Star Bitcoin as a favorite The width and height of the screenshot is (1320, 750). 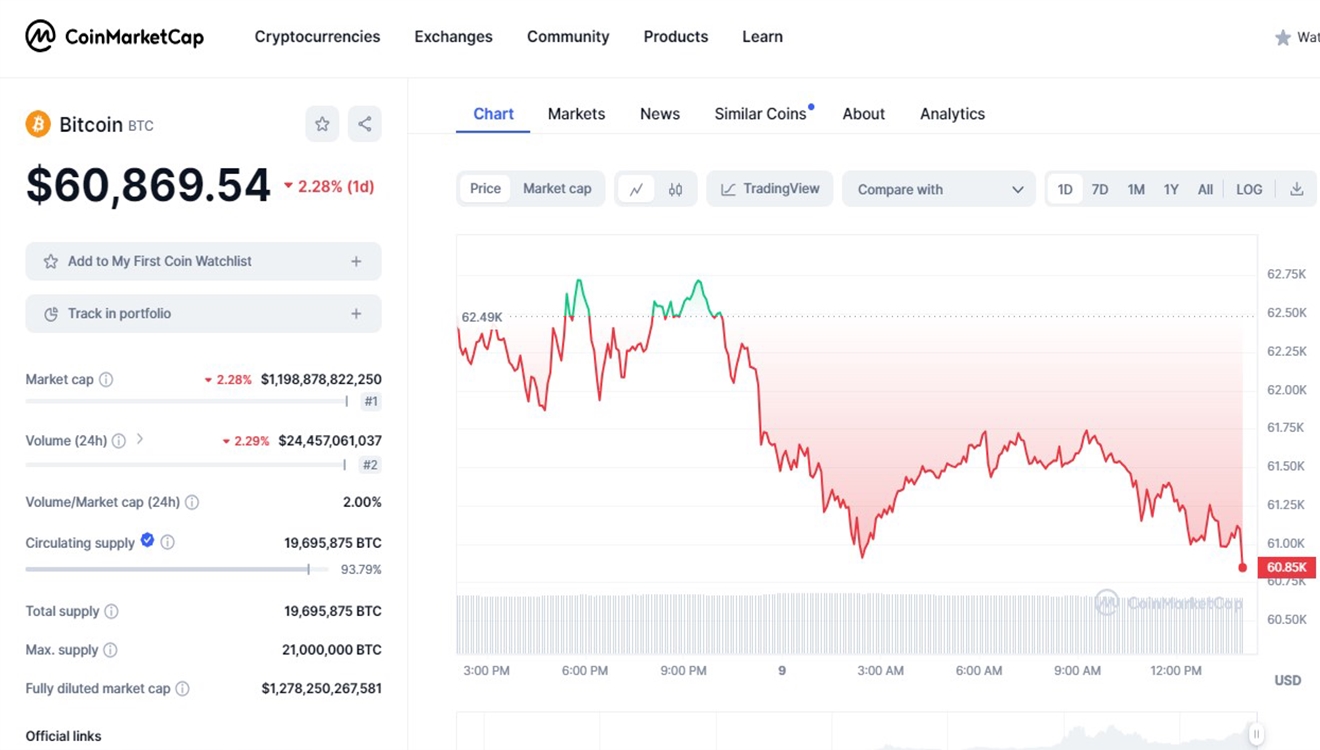(x=322, y=124)
